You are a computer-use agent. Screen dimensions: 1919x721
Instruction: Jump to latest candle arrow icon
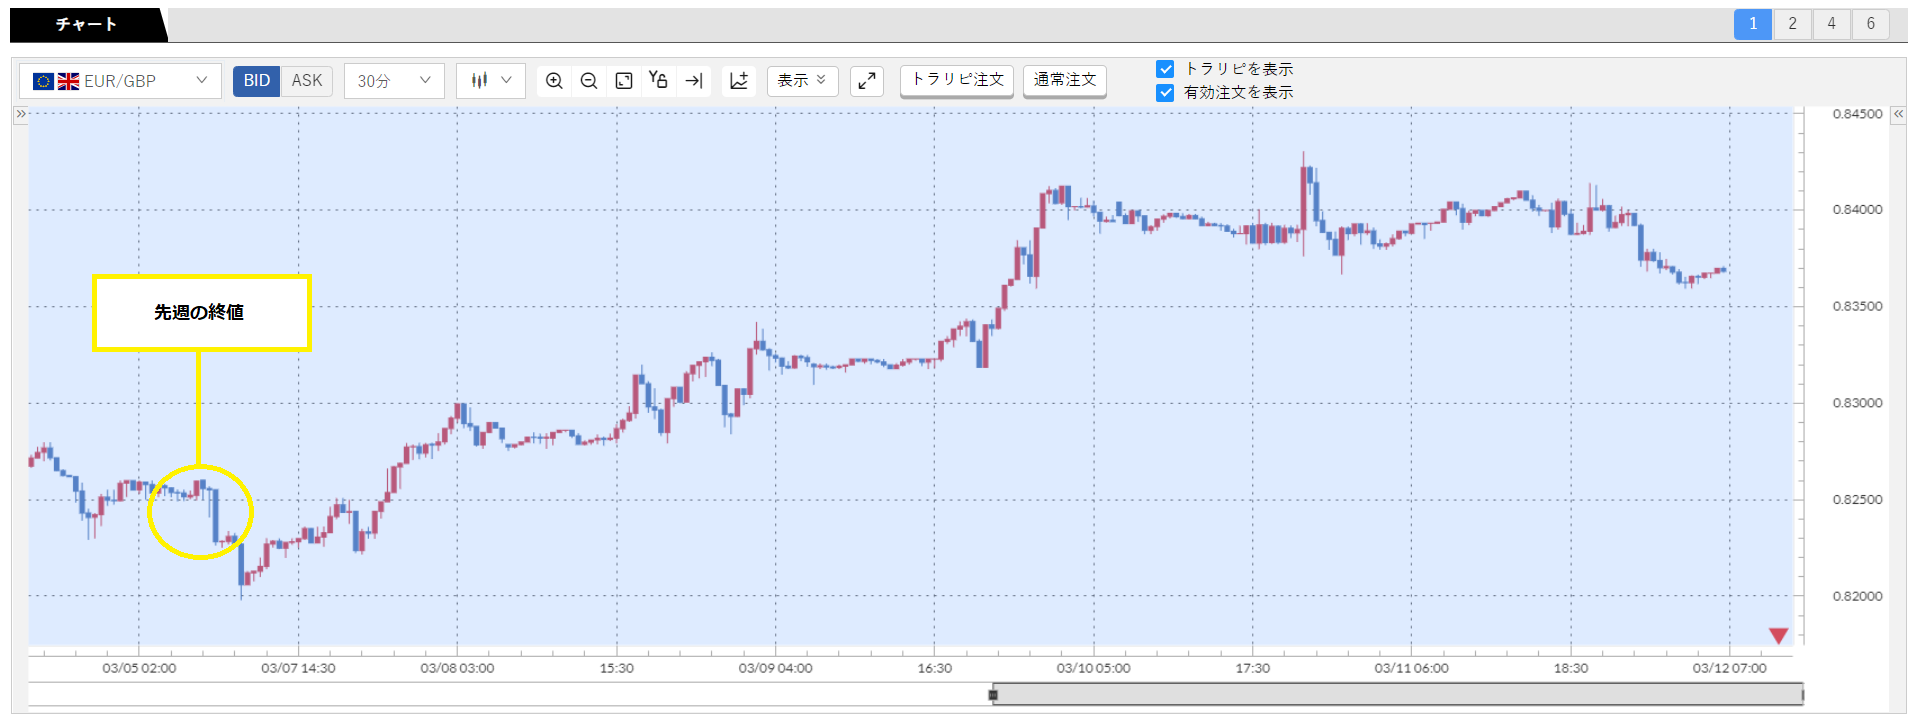pos(694,81)
